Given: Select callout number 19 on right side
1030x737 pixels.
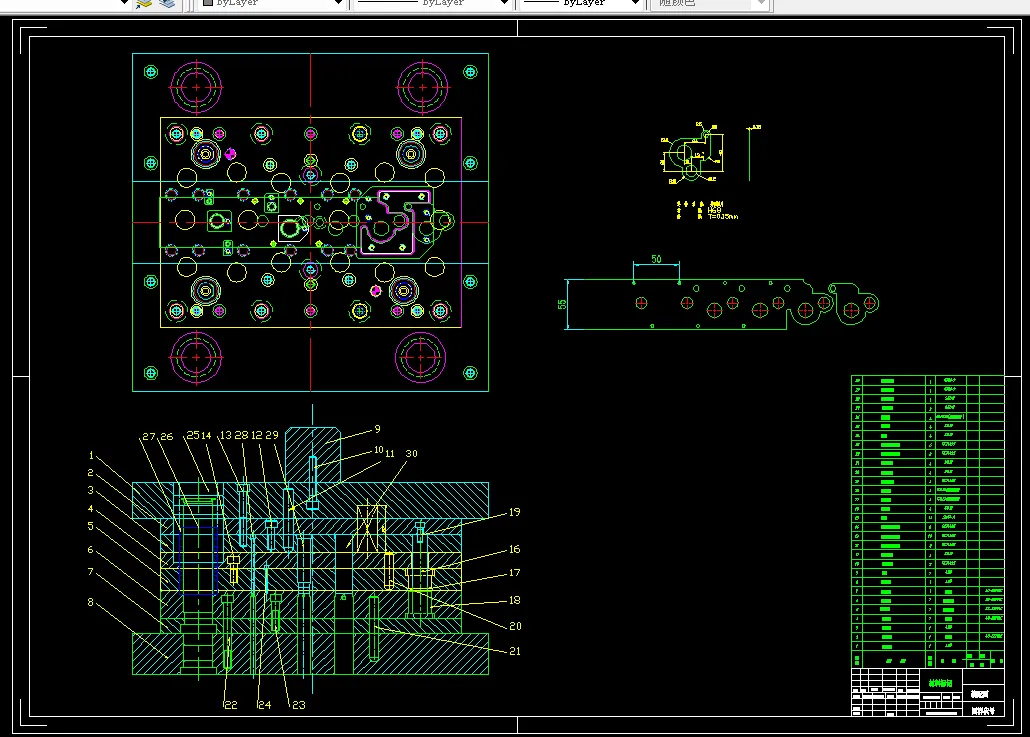Looking at the screenshot, I should click(x=514, y=512).
